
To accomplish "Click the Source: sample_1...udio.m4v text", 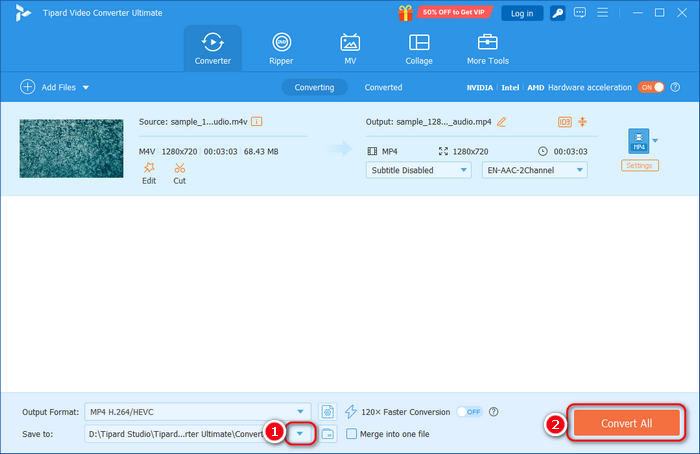I will pyautogui.click(x=193, y=121).
